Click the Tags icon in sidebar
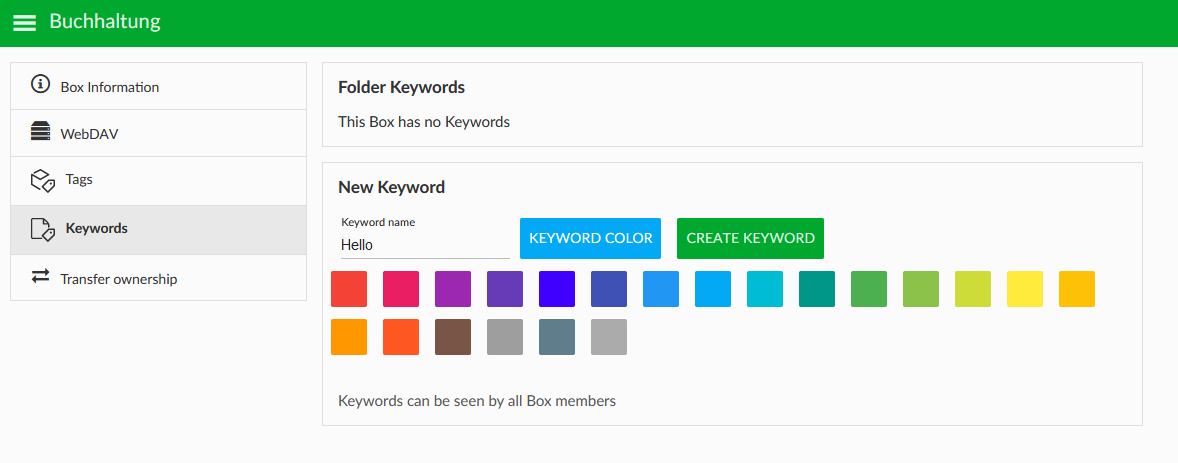 click(x=42, y=180)
